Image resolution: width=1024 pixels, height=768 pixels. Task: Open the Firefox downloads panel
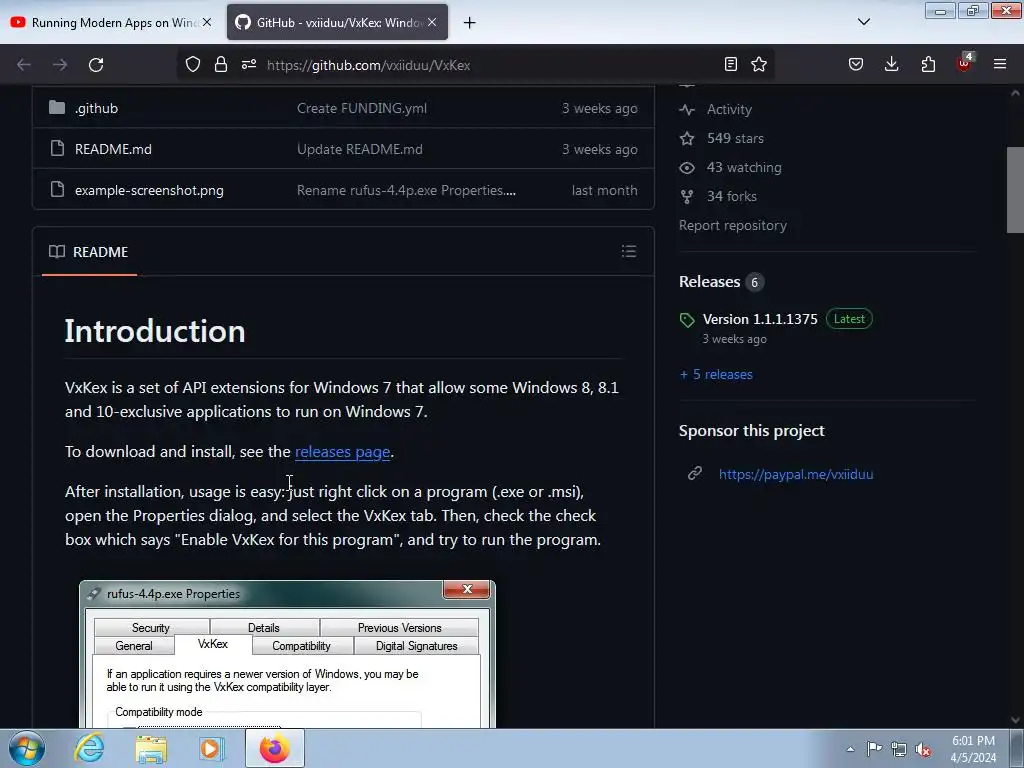coord(891,64)
